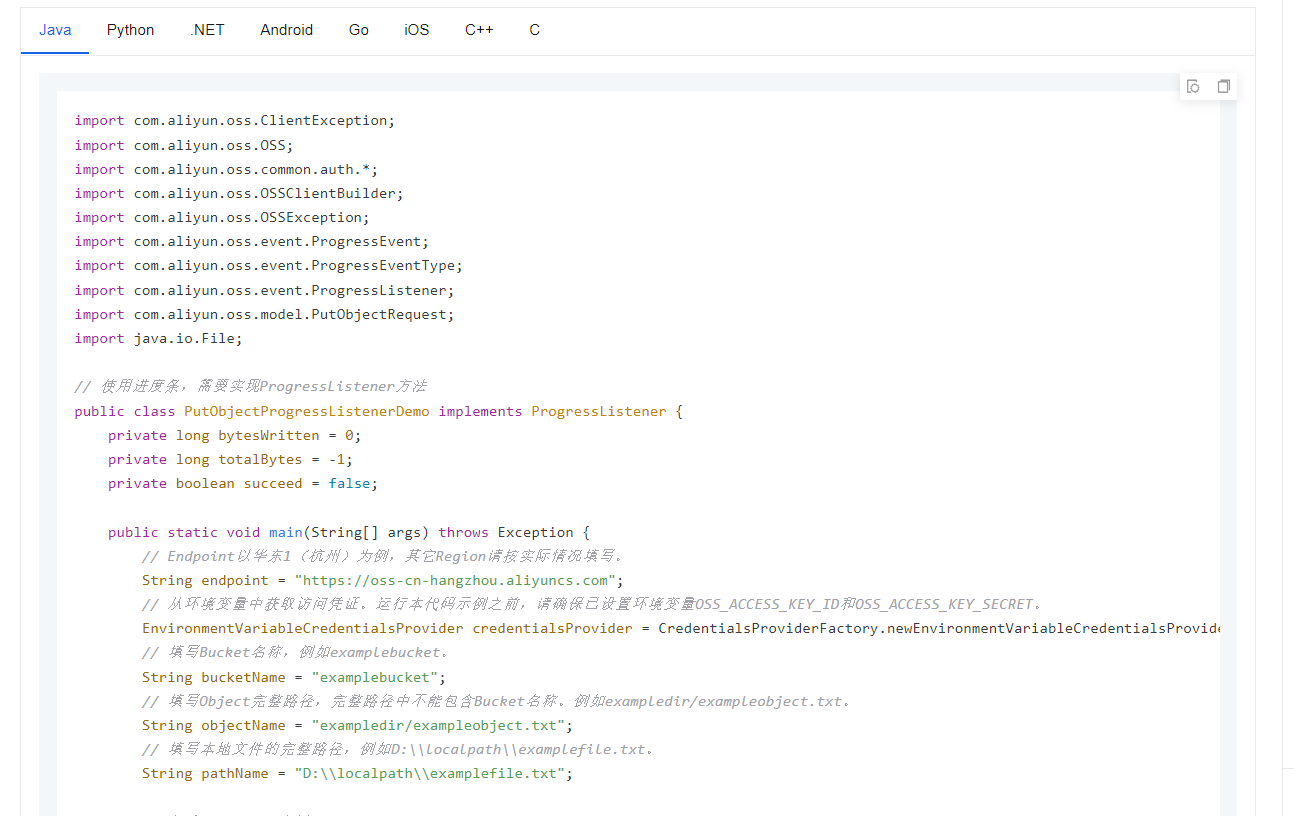
Task: Click the '填写本地文件的完整路径' comment
Action: coord(398,749)
